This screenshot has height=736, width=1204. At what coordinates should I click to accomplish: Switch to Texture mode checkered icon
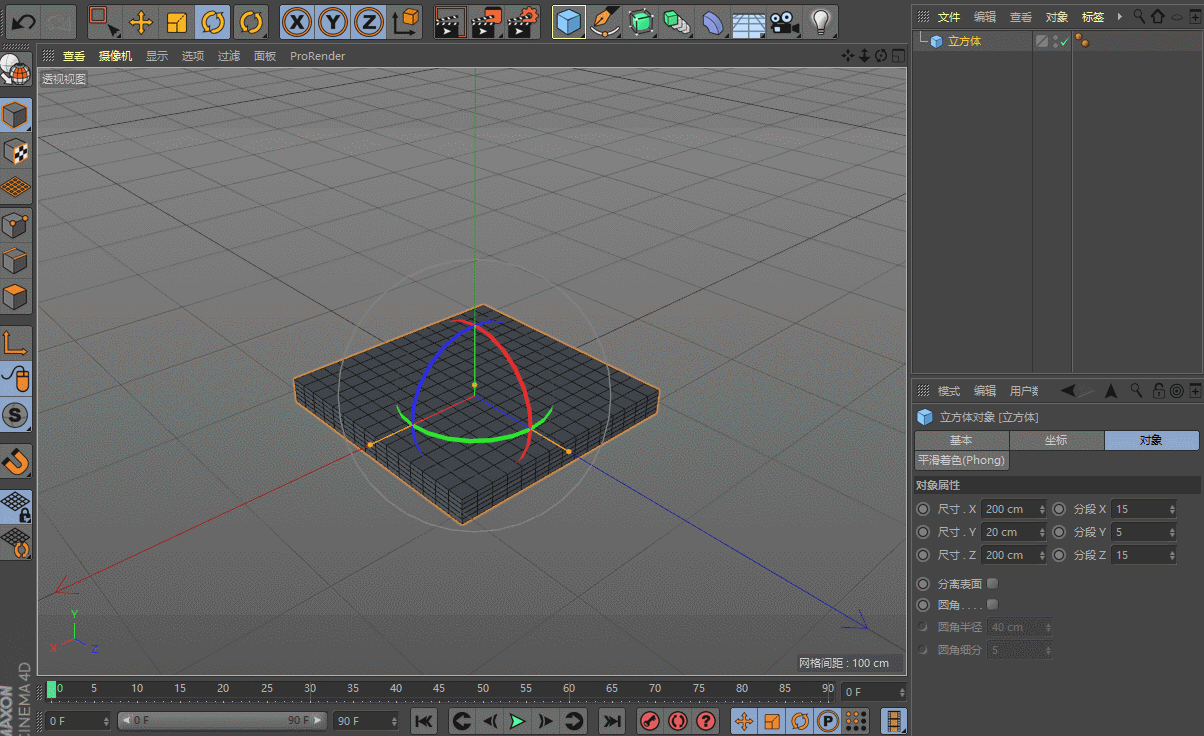[x=16, y=152]
